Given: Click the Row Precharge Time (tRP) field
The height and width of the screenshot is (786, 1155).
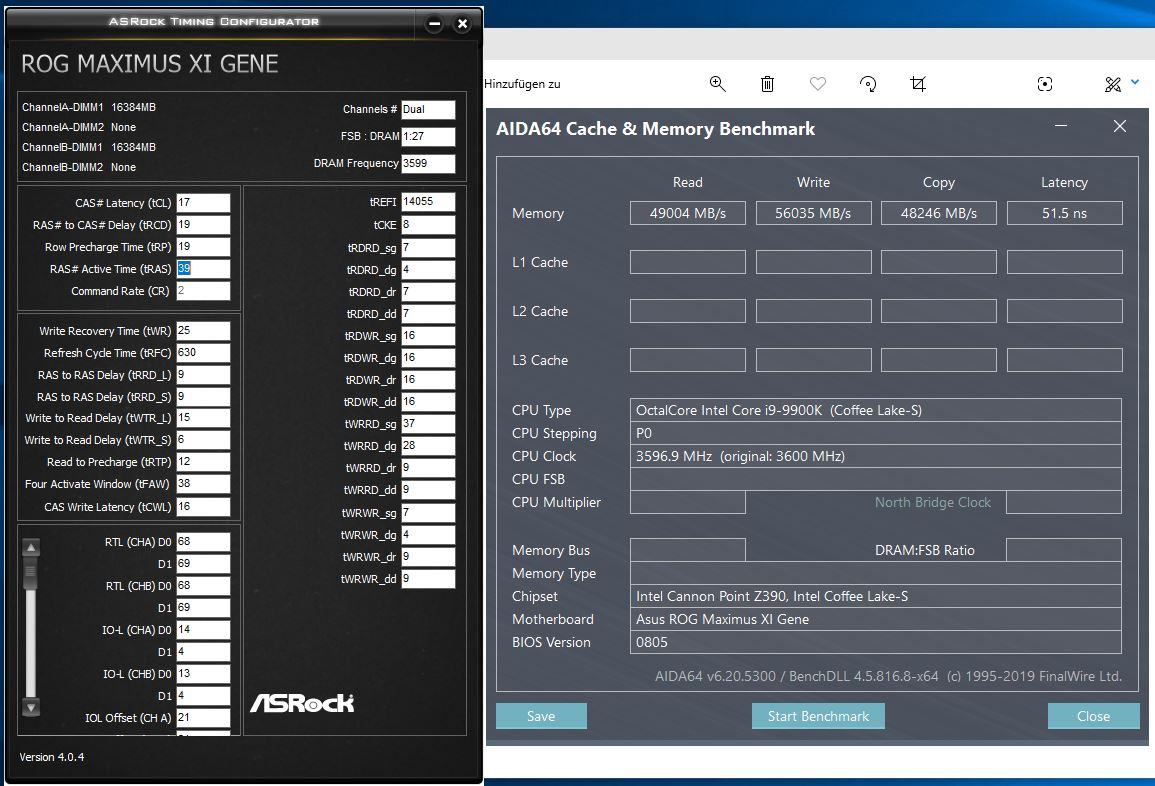Looking at the screenshot, I should (x=203, y=247).
